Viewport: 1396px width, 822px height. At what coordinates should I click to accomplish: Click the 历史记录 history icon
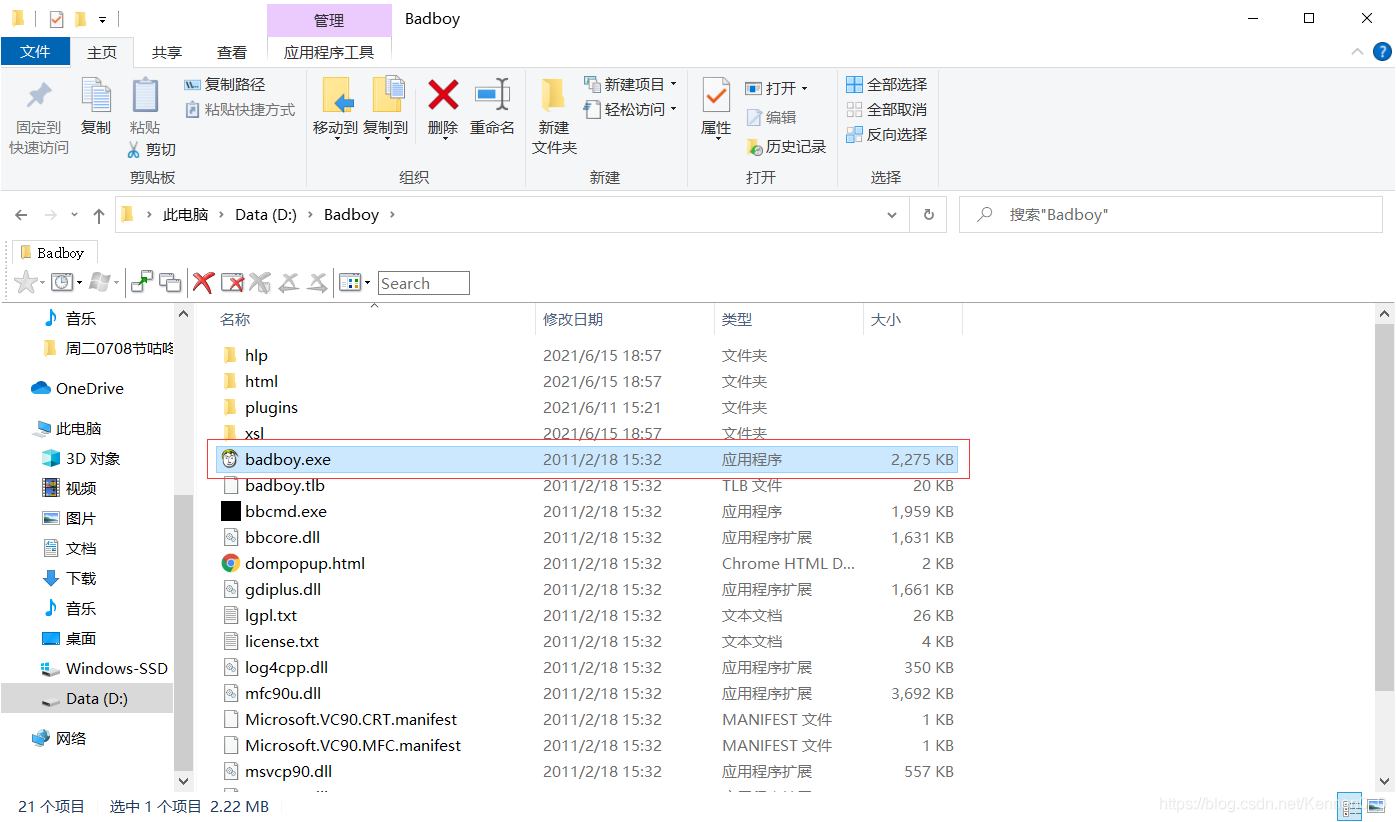coord(755,147)
